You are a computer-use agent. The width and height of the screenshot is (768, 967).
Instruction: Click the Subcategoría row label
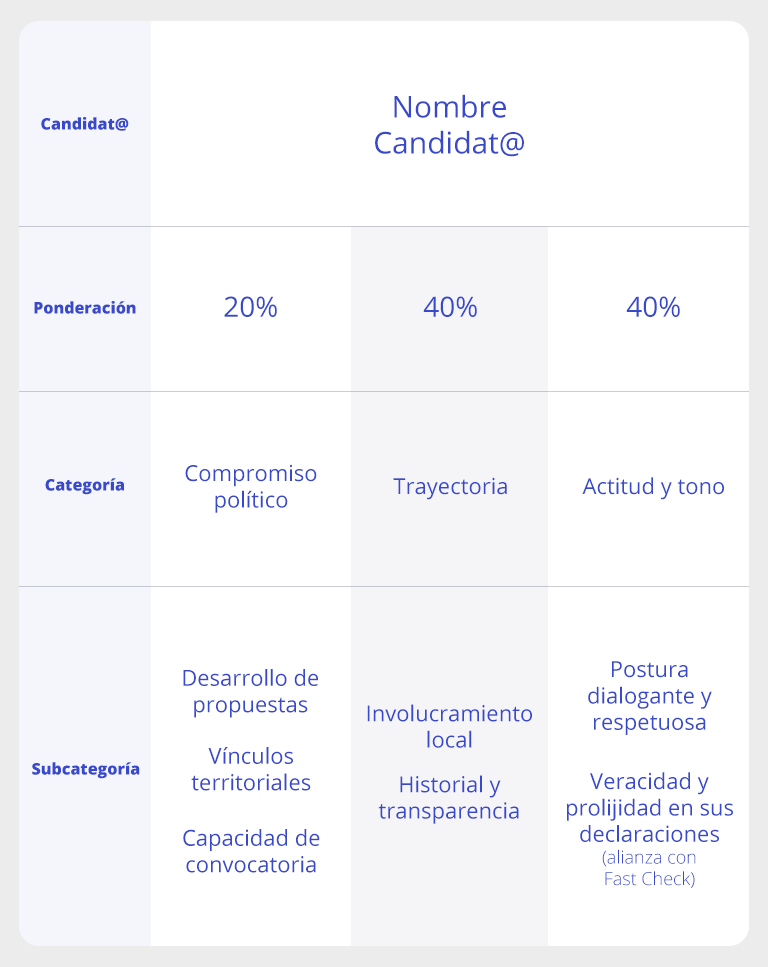point(85,769)
